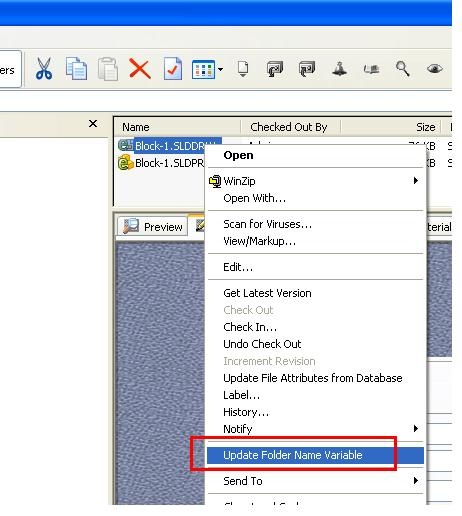This screenshot has width=462, height=516.
Task: Switch to the Preview tab
Action: (153, 227)
